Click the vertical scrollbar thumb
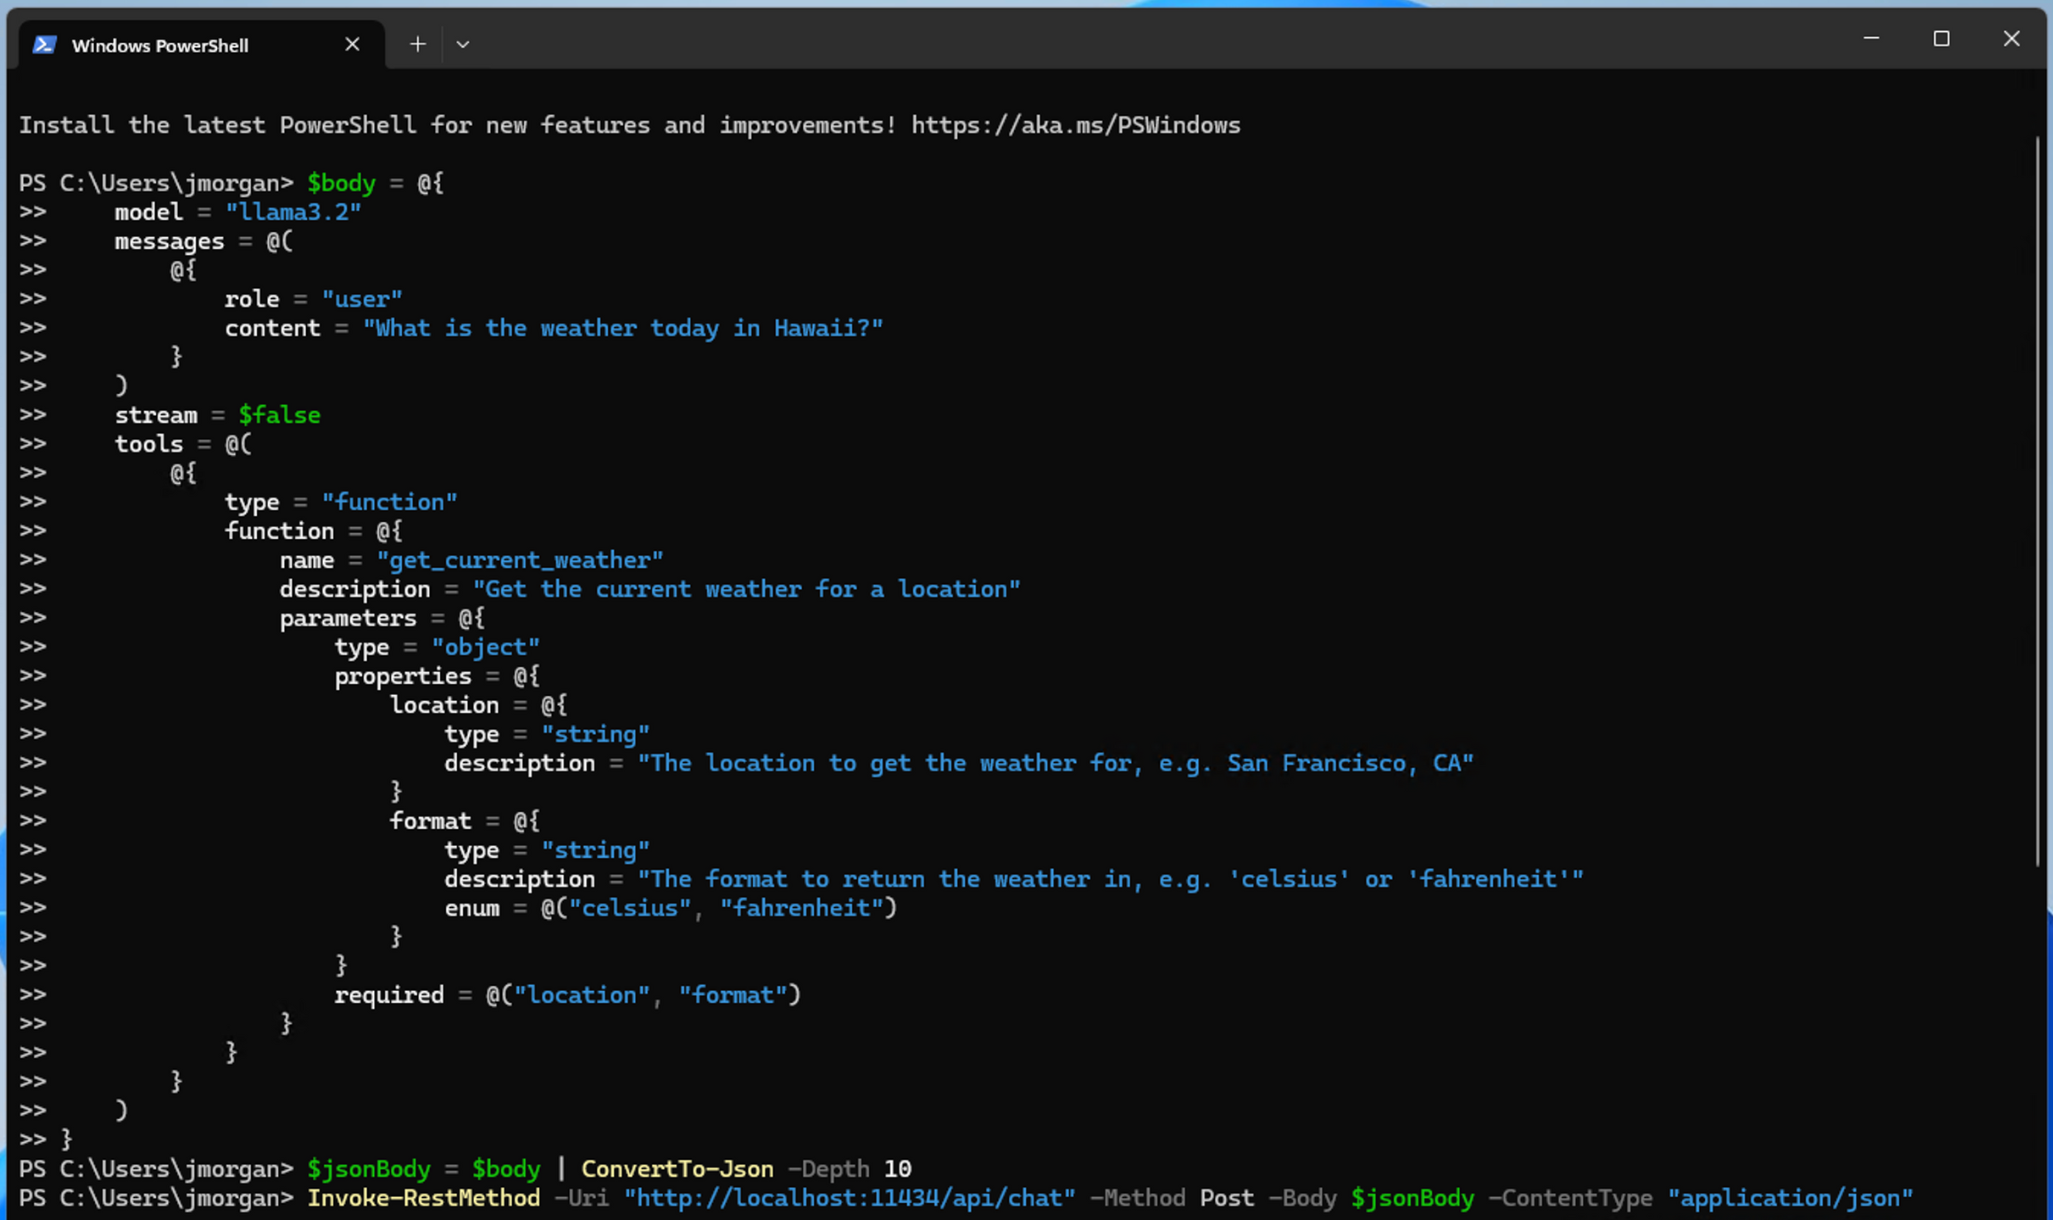Screen dimensions: 2053x1220 coord(2037,500)
